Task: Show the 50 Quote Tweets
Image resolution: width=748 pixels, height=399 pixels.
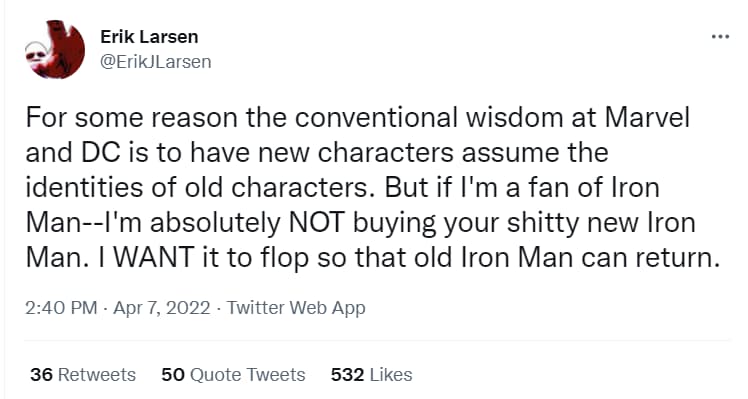Action: click(x=233, y=375)
